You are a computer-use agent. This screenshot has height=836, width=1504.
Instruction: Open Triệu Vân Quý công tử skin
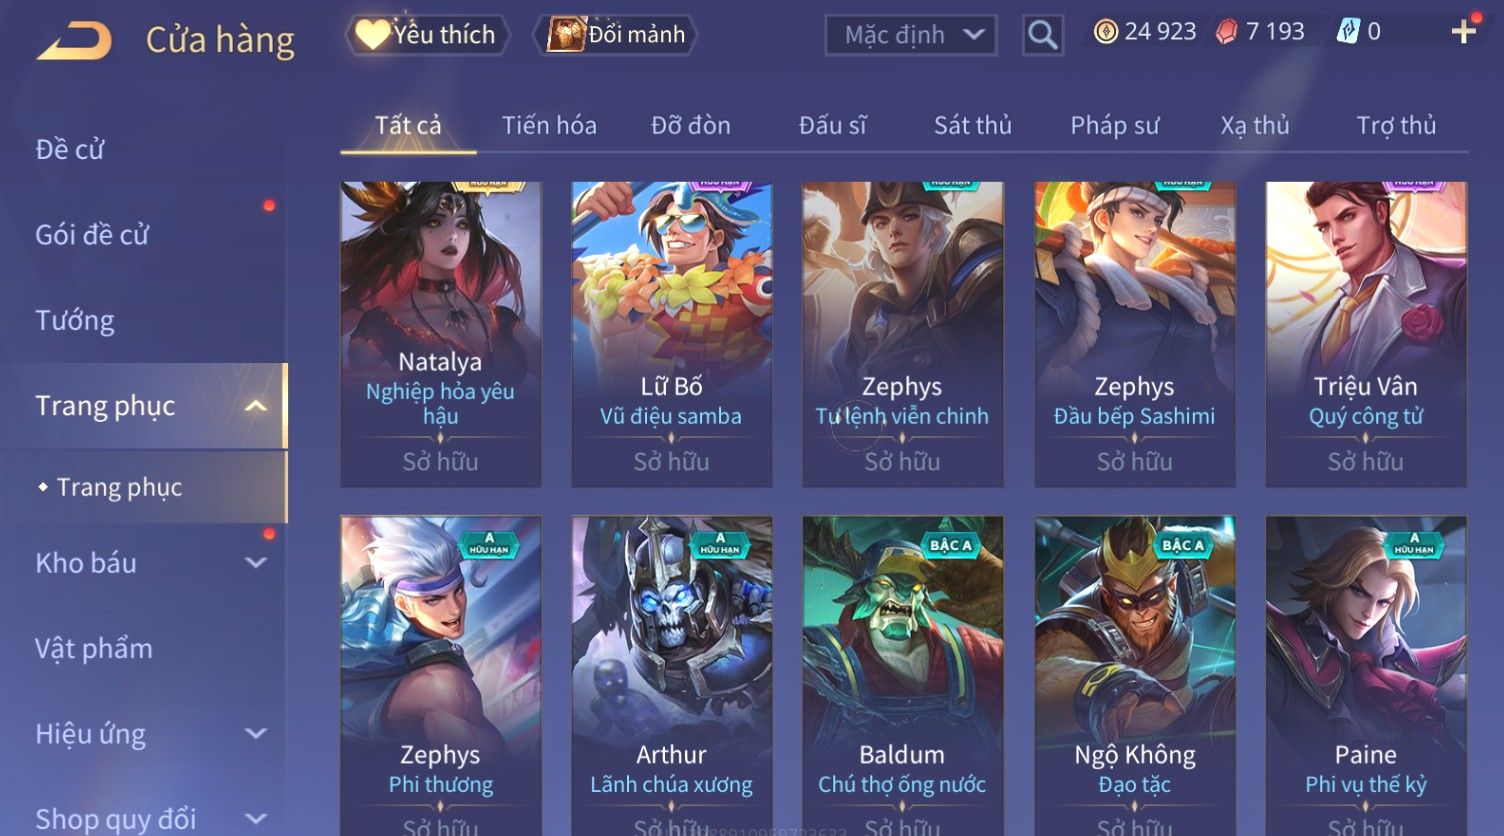click(1365, 334)
